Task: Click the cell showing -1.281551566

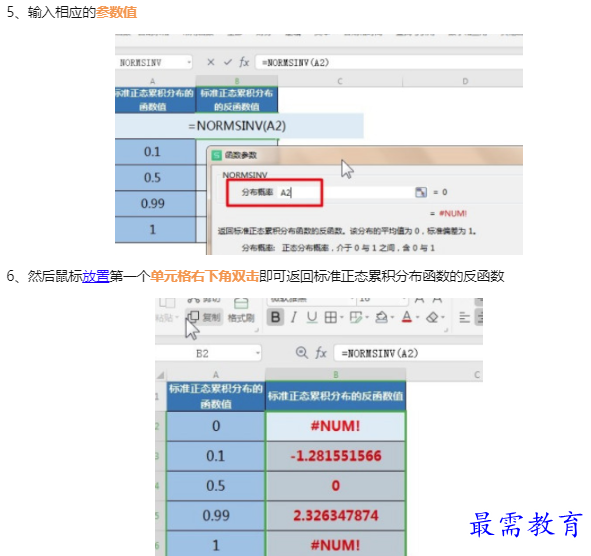Action: [335, 456]
